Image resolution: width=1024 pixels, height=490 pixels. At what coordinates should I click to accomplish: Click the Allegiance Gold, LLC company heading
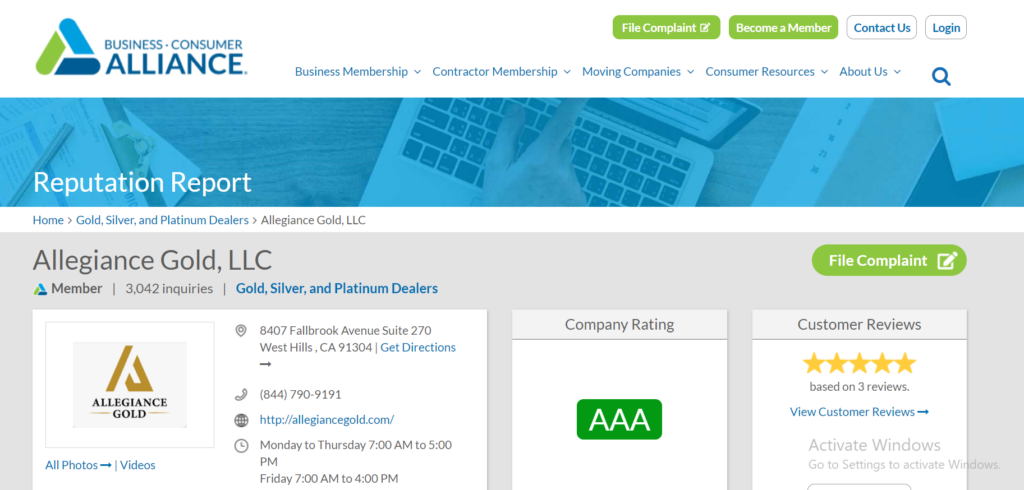152,260
